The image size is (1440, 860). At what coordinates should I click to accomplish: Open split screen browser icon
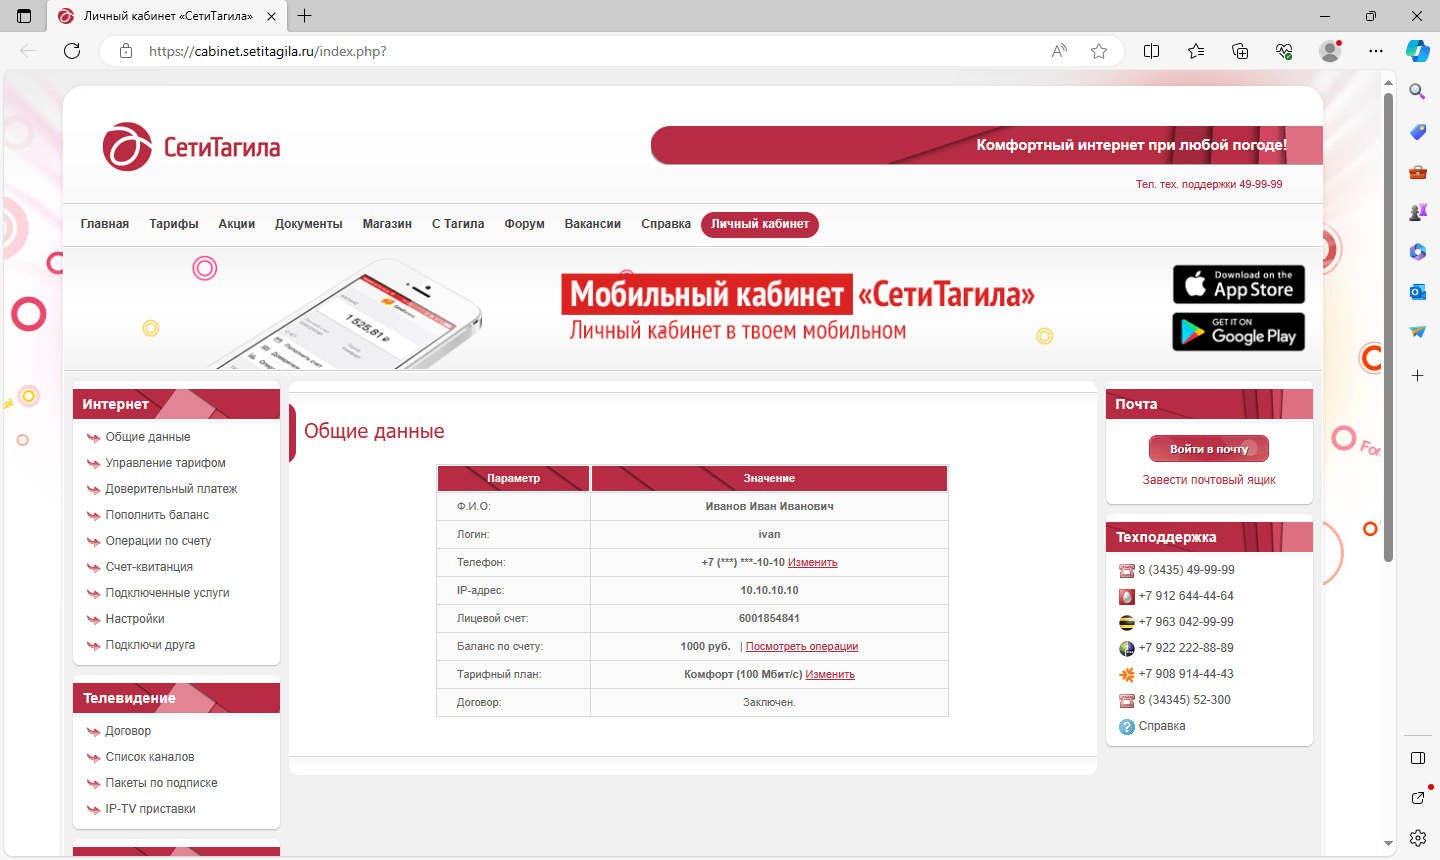click(1151, 51)
